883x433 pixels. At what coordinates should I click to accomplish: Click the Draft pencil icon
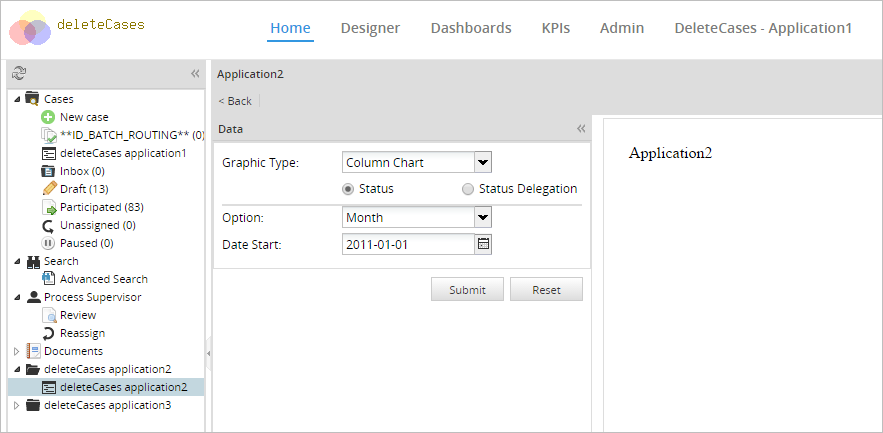48,189
